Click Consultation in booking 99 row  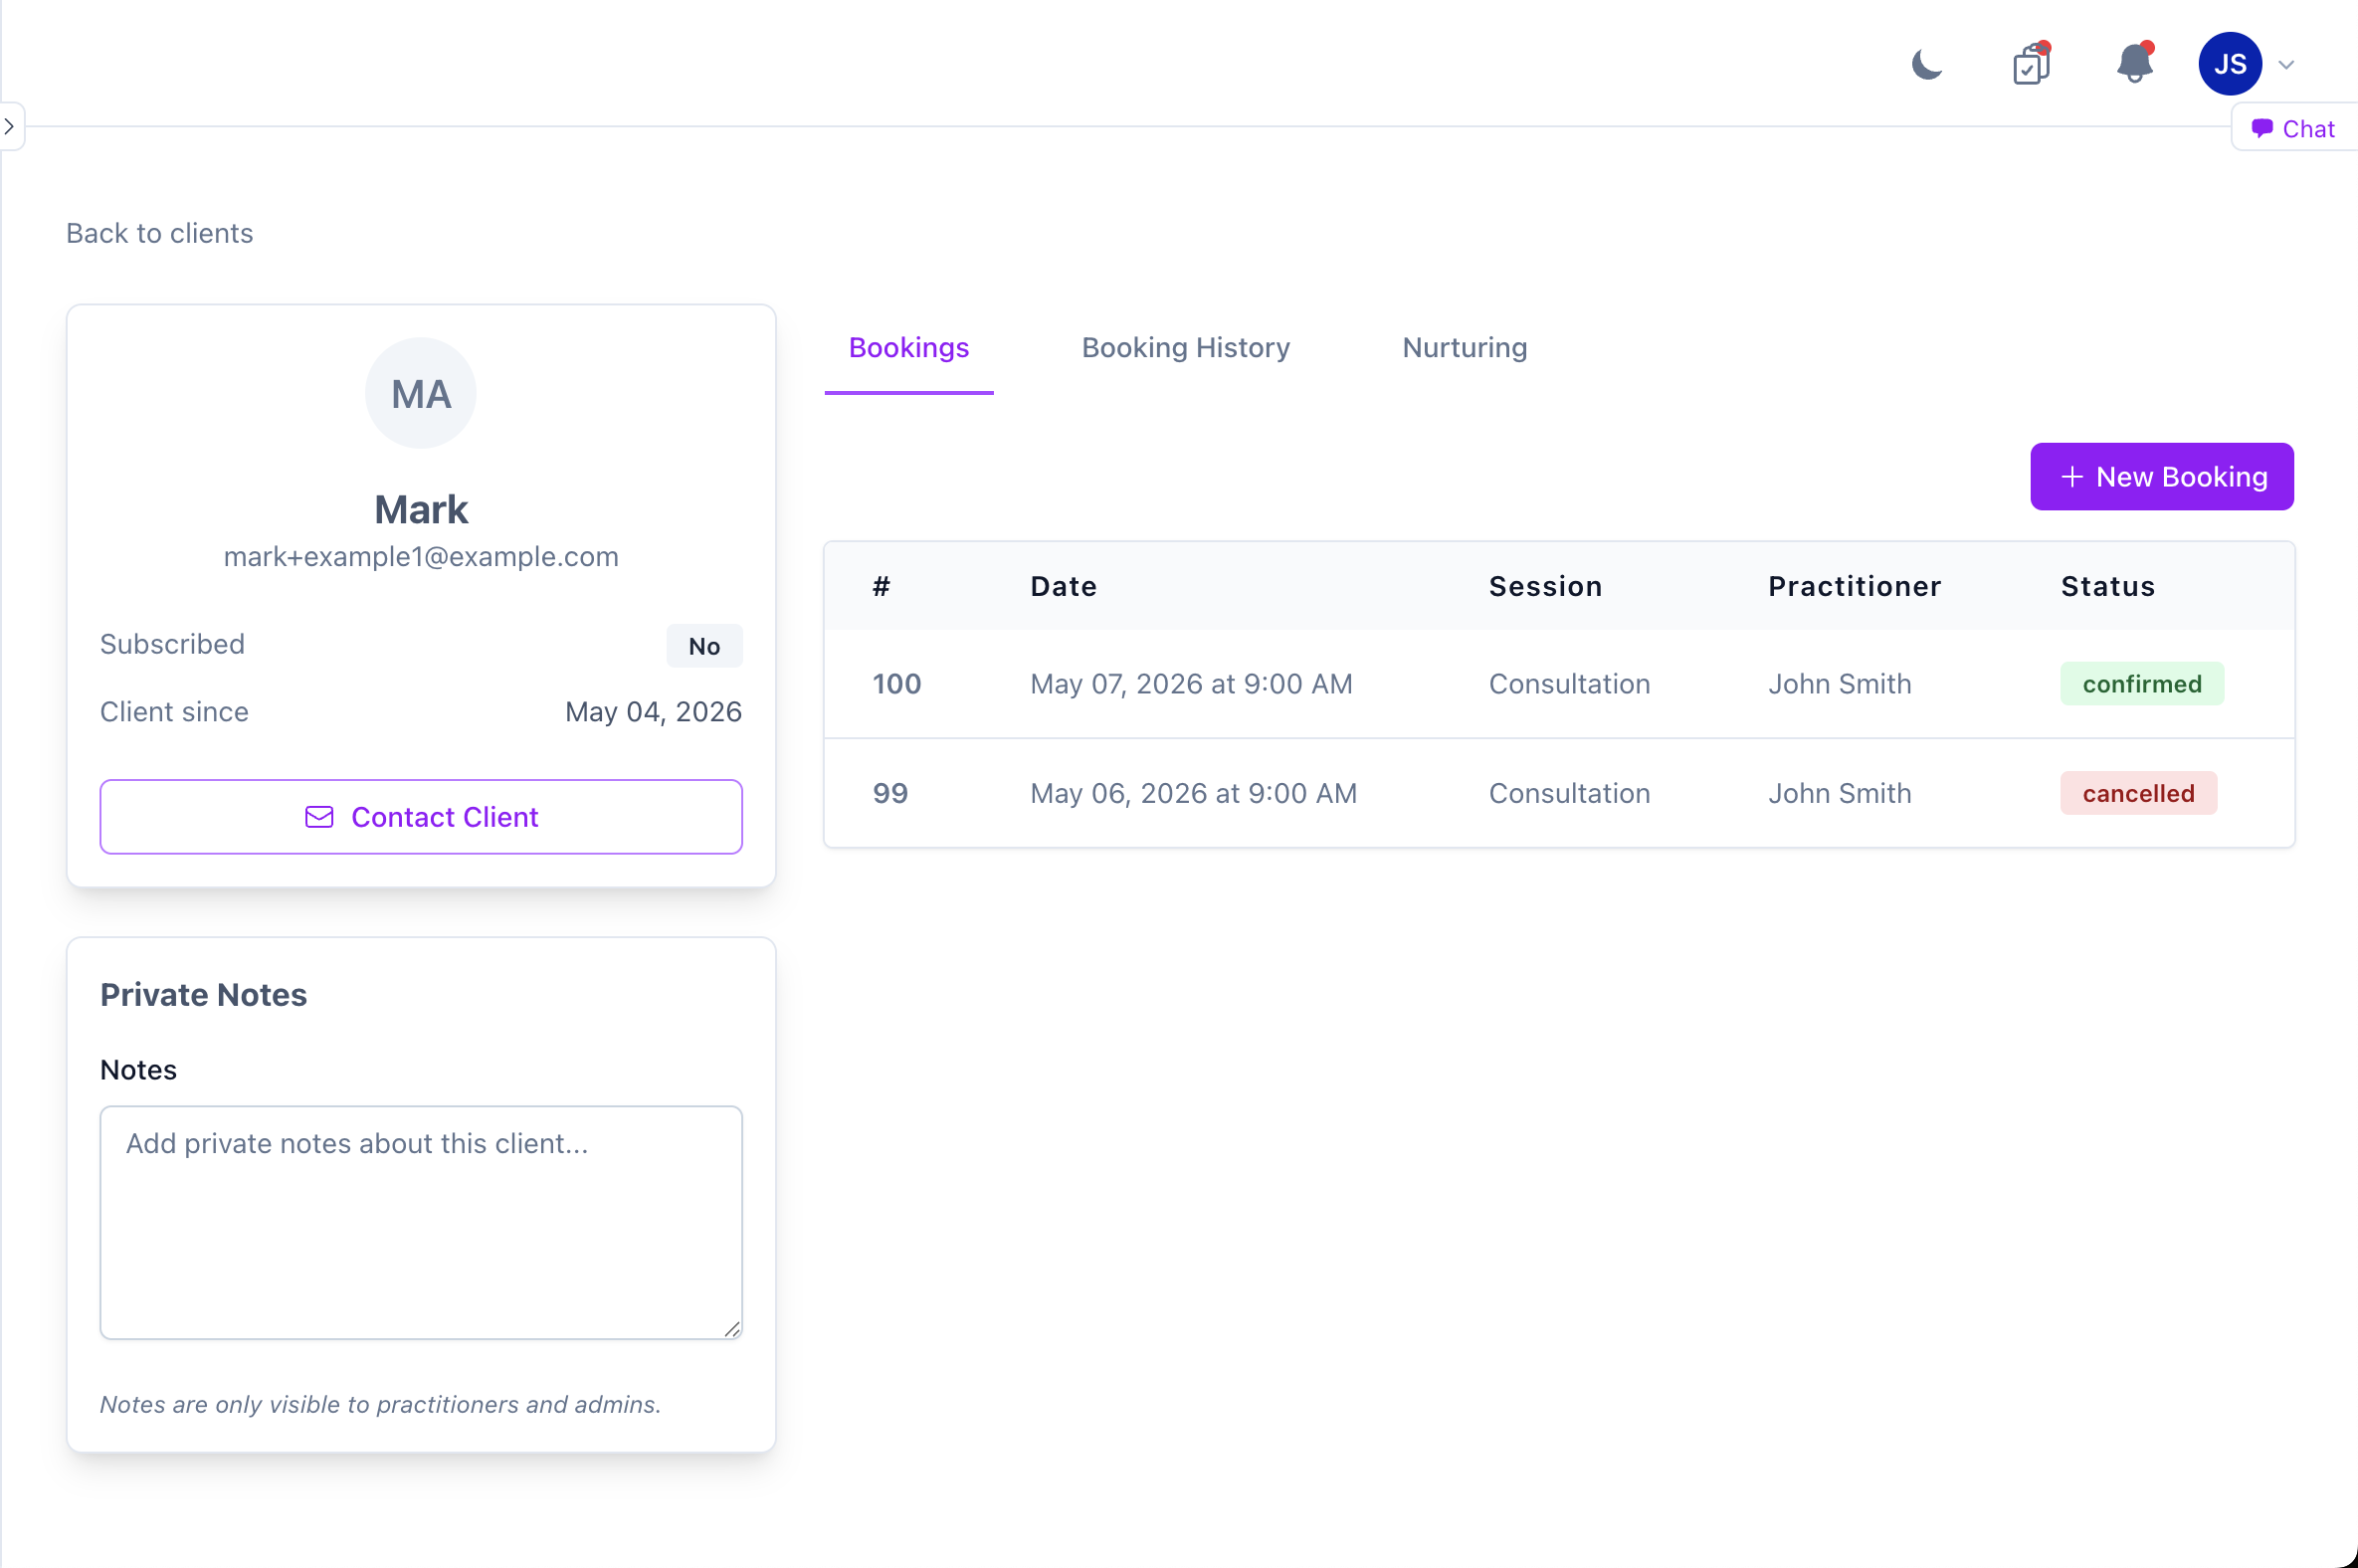click(1569, 793)
